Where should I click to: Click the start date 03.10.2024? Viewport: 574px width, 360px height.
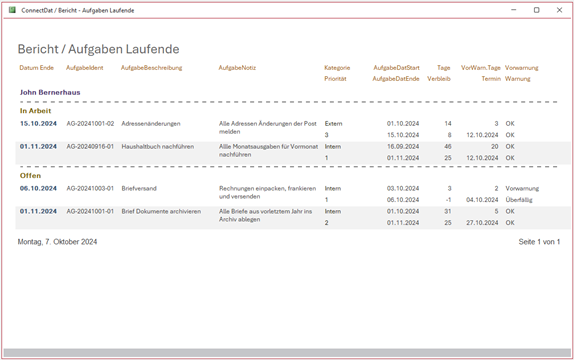(x=403, y=188)
